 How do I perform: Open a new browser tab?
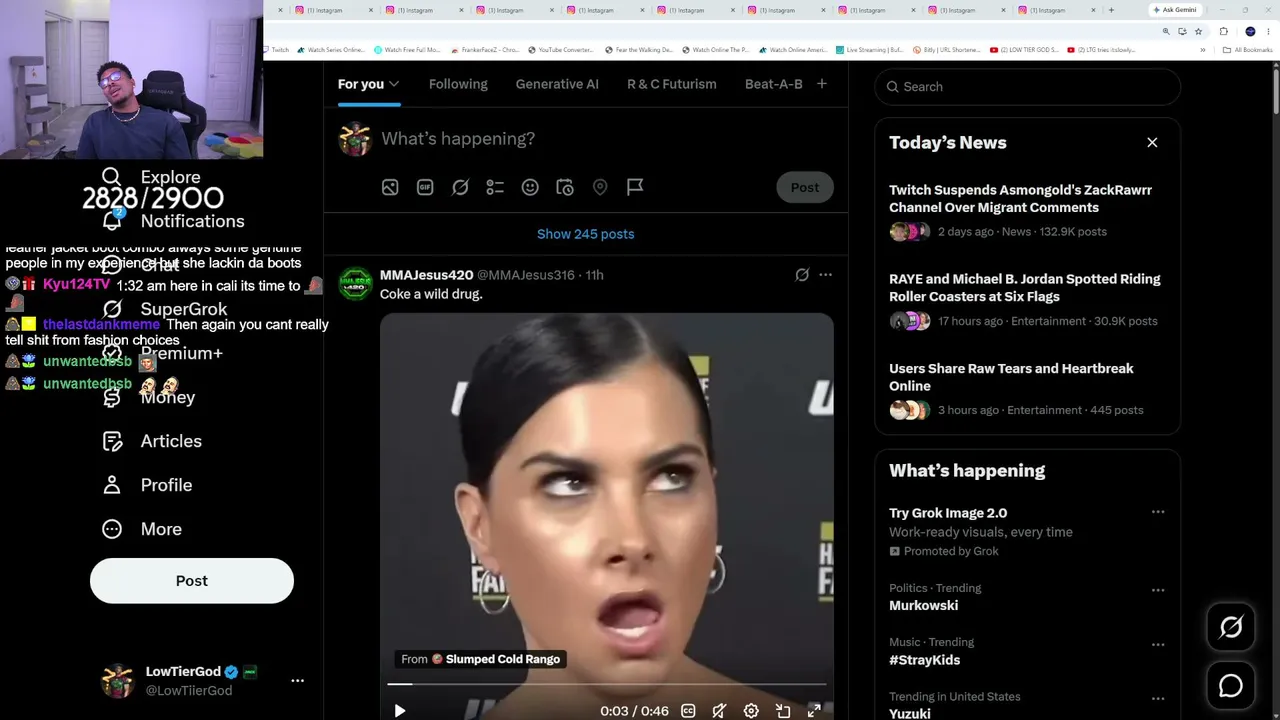click(x=1111, y=10)
